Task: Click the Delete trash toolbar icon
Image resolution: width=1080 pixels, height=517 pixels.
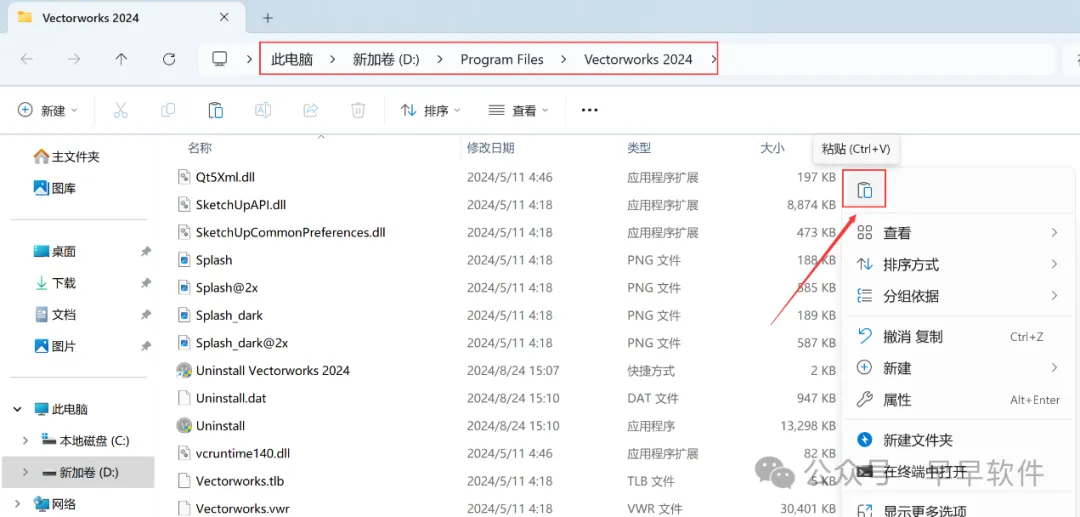Action: coord(358,110)
